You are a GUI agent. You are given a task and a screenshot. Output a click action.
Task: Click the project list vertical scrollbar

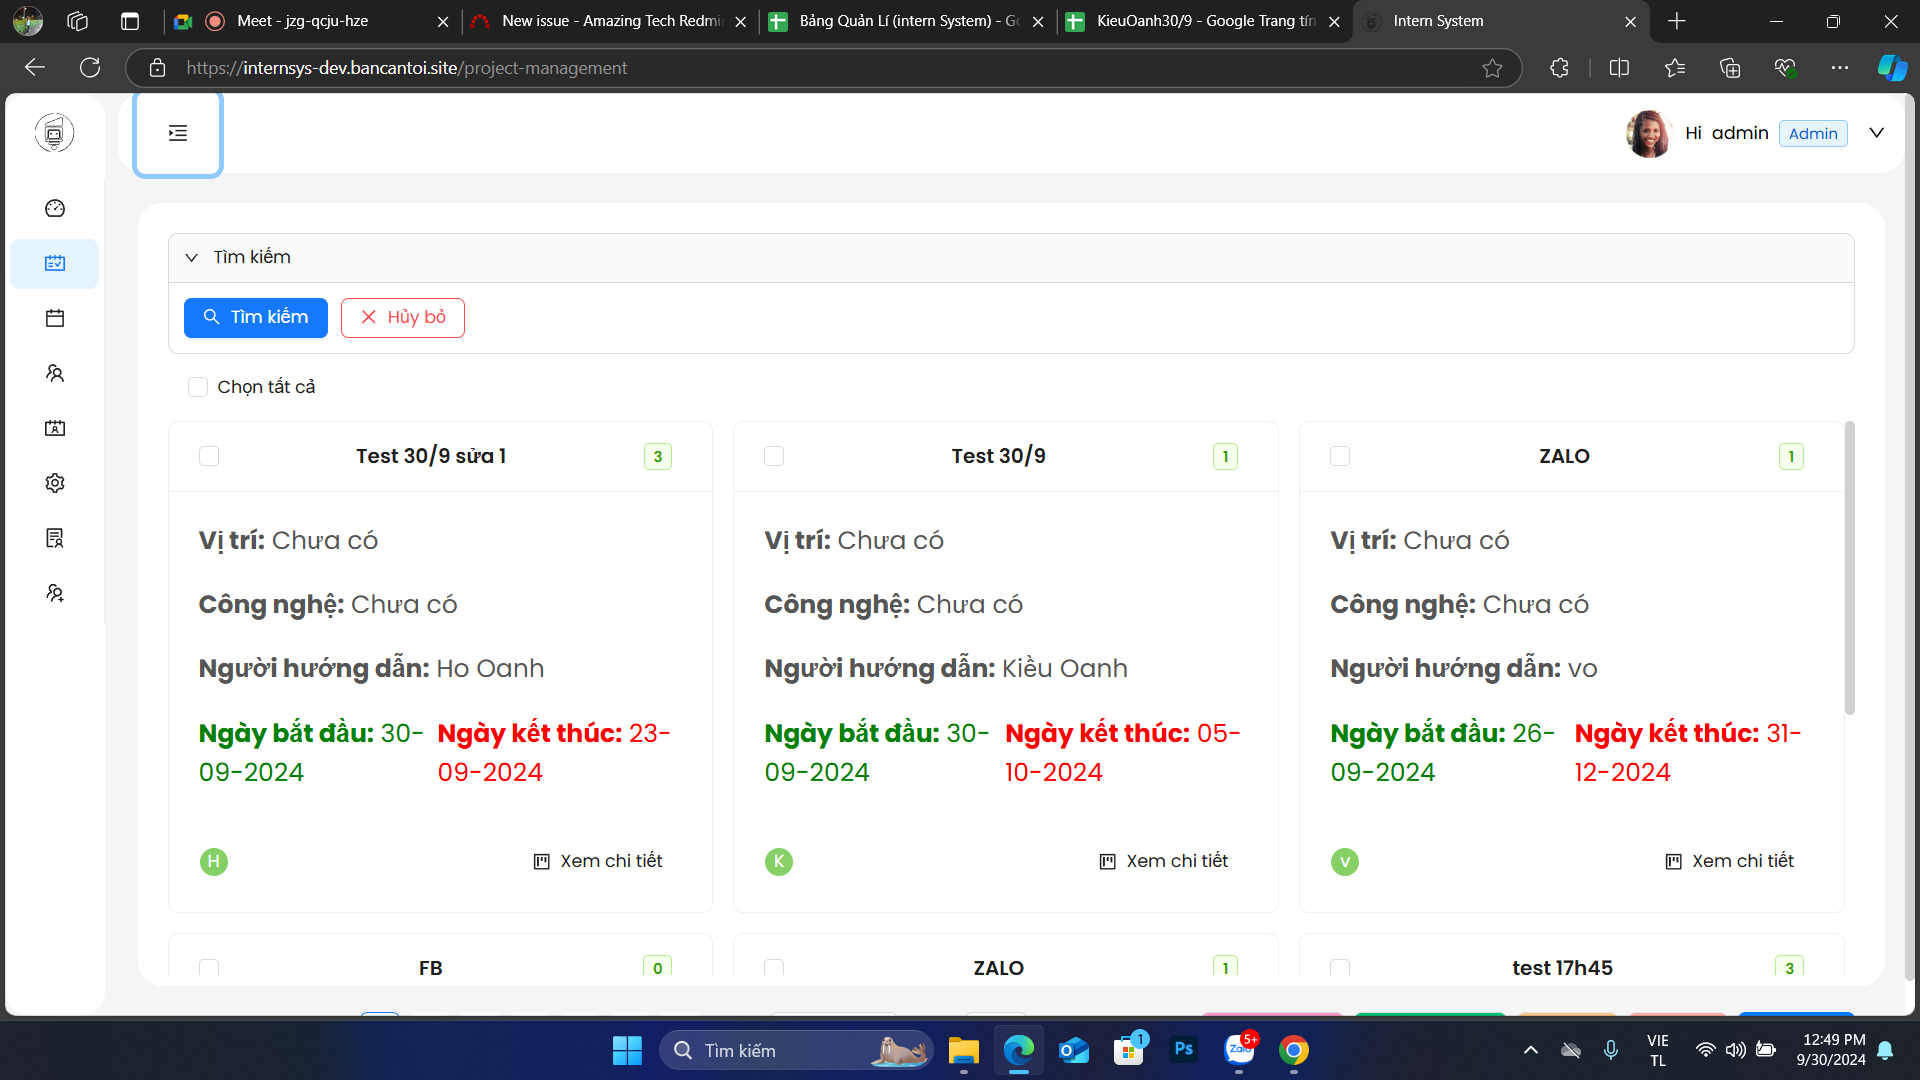click(1849, 570)
